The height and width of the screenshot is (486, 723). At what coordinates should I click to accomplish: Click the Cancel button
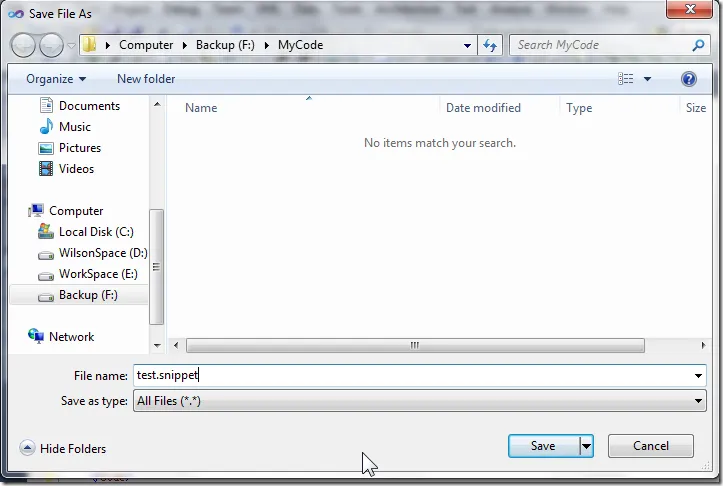coord(651,446)
